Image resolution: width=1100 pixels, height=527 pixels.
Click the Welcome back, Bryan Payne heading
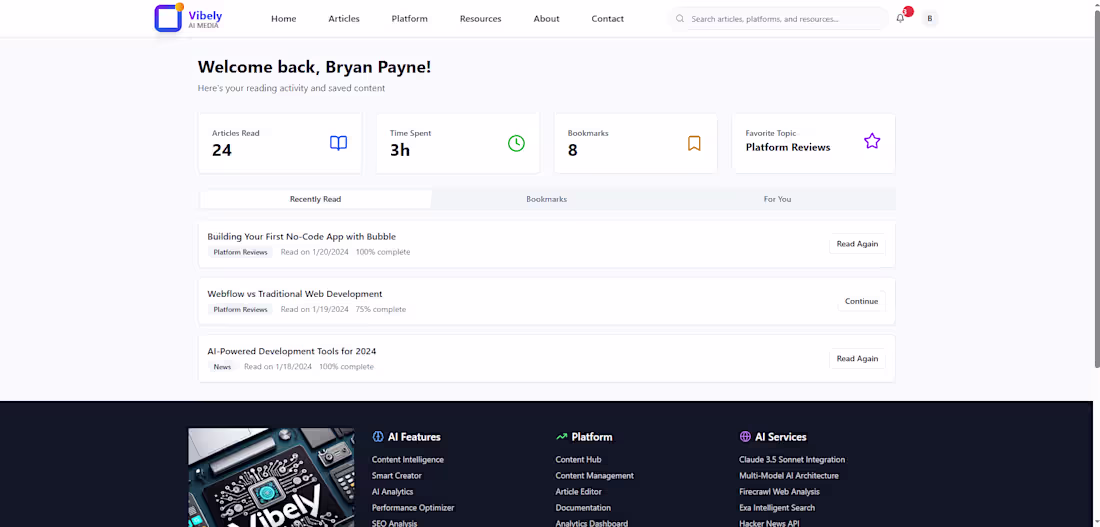[x=314, y=67]
